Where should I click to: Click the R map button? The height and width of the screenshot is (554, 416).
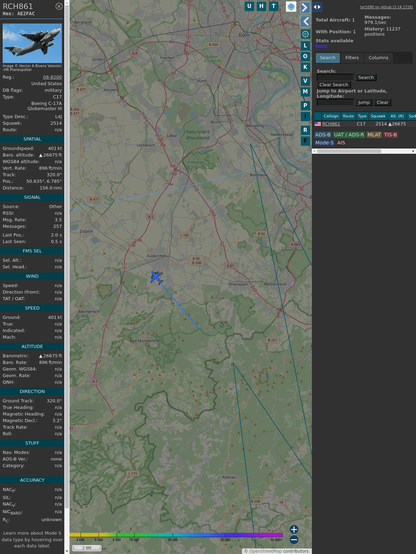(x=305, y=130)
